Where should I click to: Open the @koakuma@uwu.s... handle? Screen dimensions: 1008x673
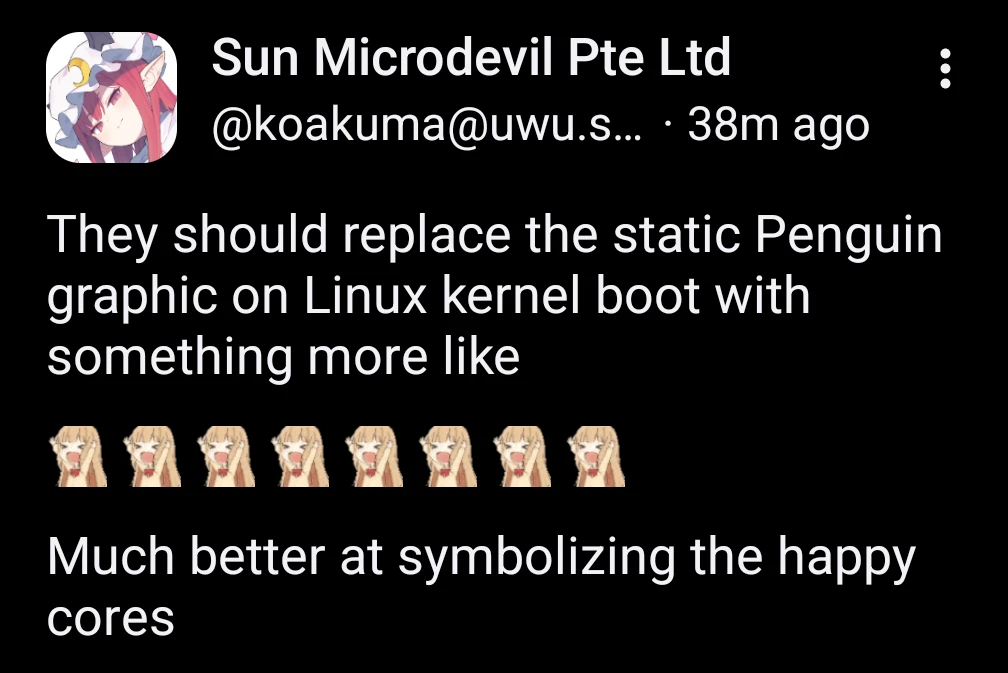(427, 125)
